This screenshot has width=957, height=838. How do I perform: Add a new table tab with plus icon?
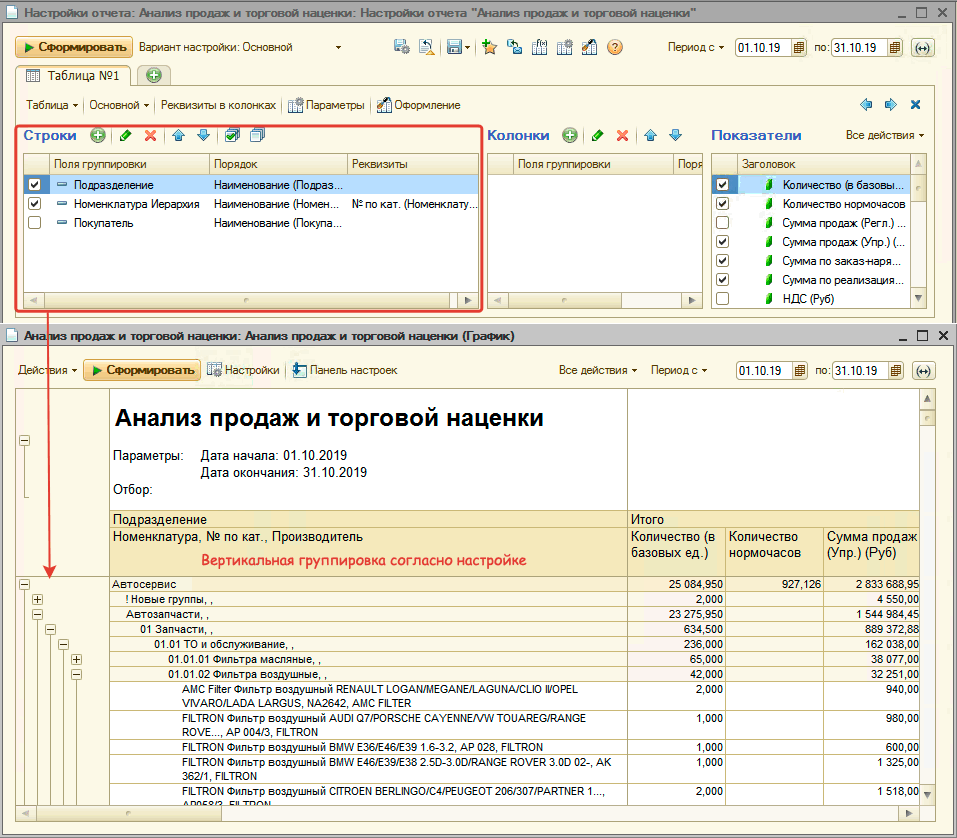pyautogui.click(x=153, y=75)
